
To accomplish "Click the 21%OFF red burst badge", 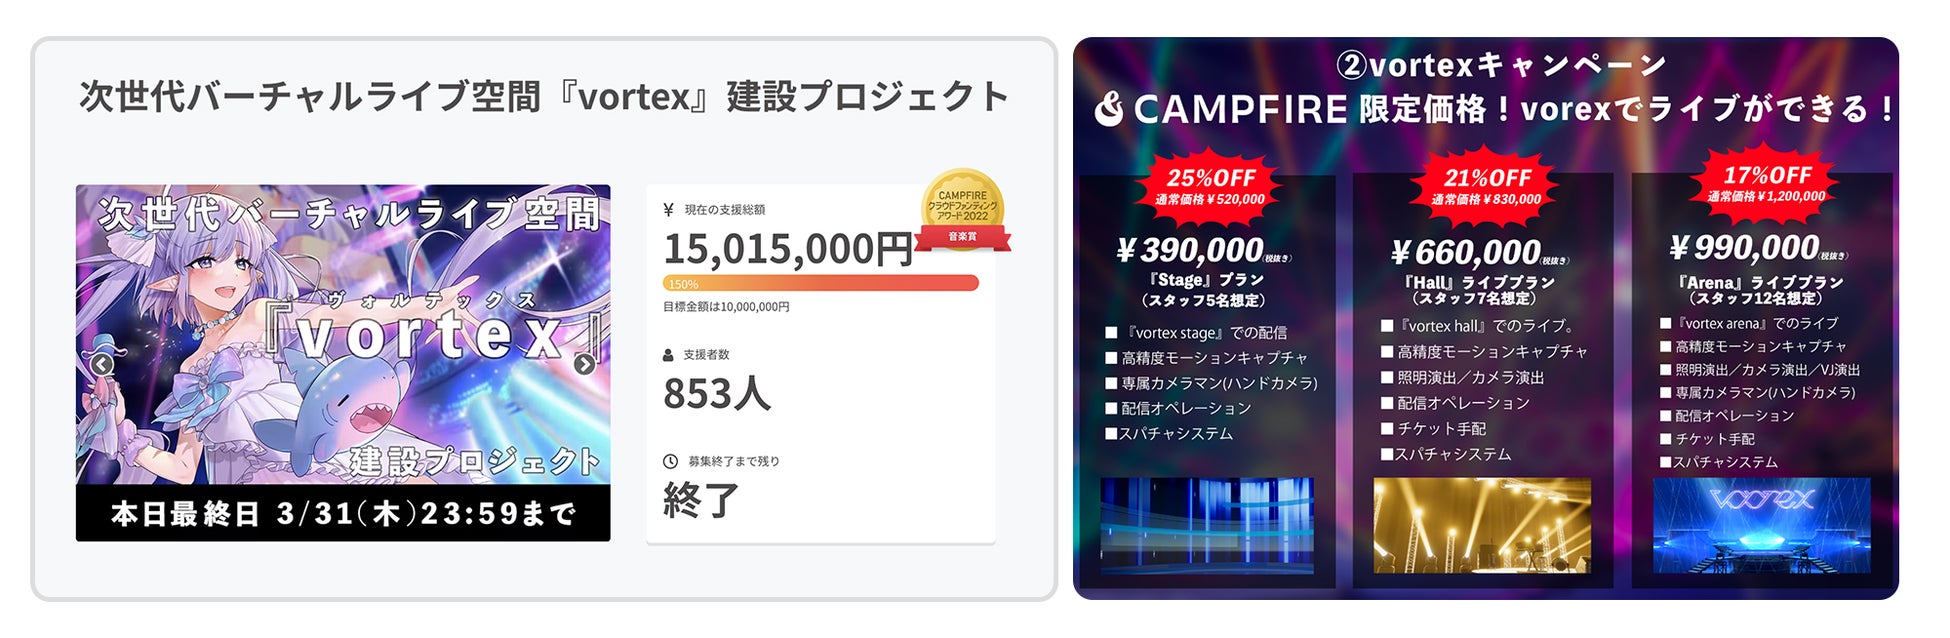I will point(1487,184).
